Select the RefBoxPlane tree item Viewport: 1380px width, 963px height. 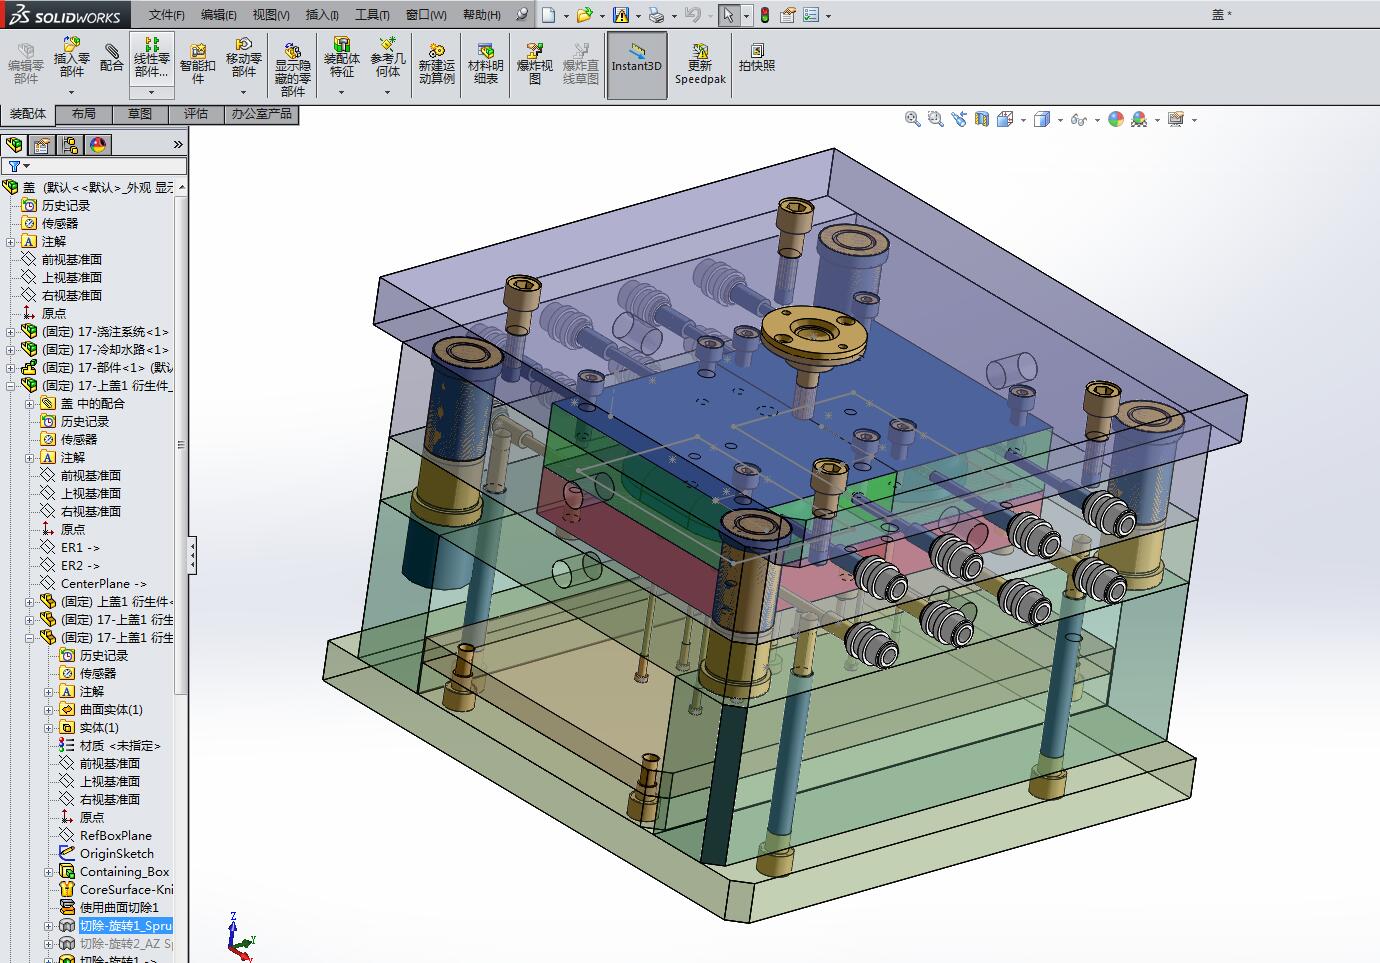[116, 836]
